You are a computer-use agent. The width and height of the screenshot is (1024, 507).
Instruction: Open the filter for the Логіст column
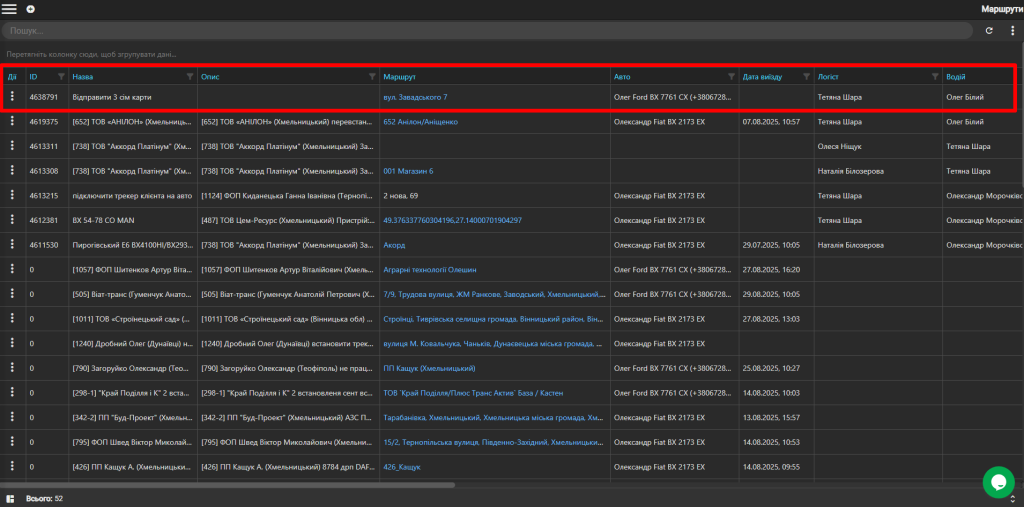tap(935, 76)
